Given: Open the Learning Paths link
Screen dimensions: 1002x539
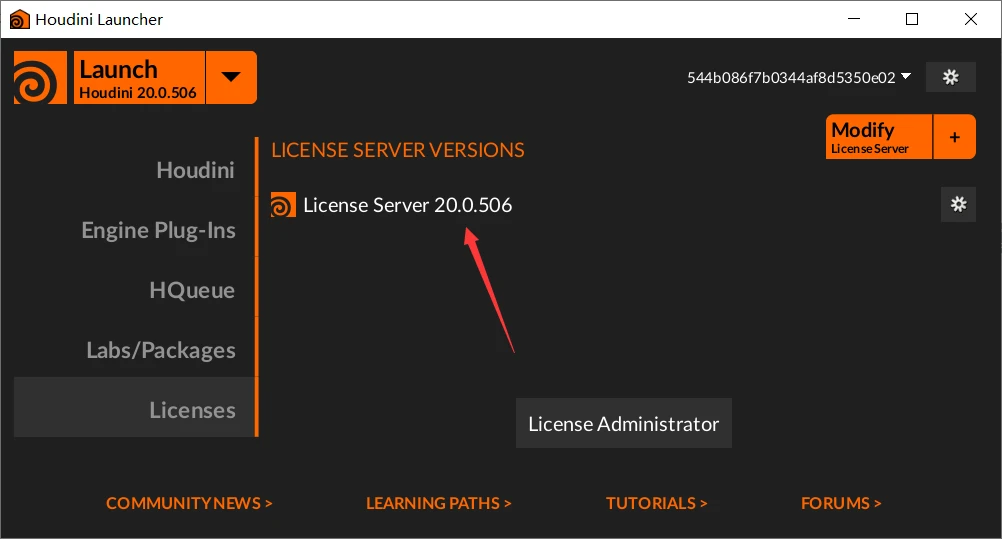Looking at the screenshot, I should point(438,503).
